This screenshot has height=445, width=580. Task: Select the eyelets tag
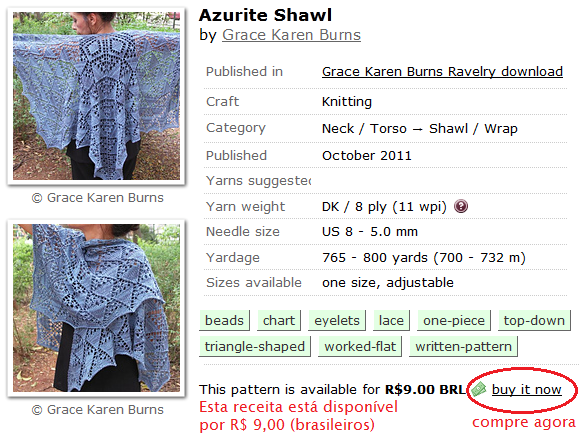pos(337,320)
